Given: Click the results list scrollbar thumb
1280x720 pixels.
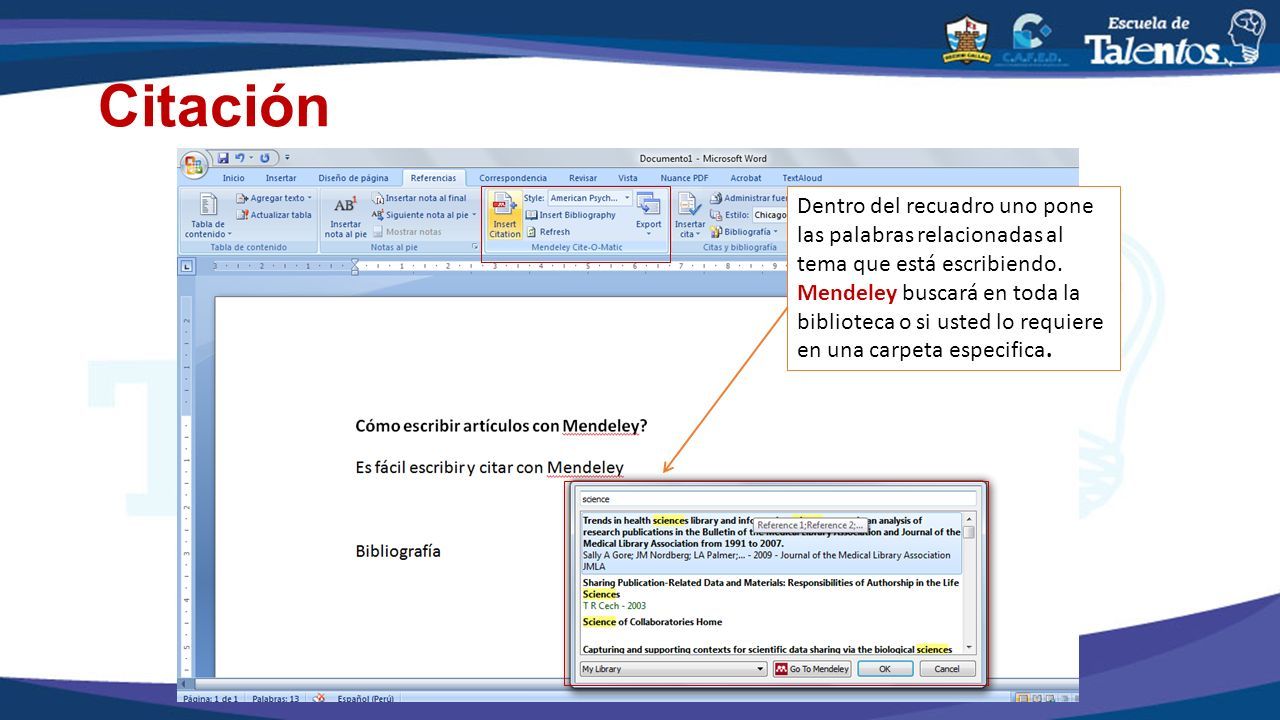Looking at the screenshot, I should [x=969, y=532].
